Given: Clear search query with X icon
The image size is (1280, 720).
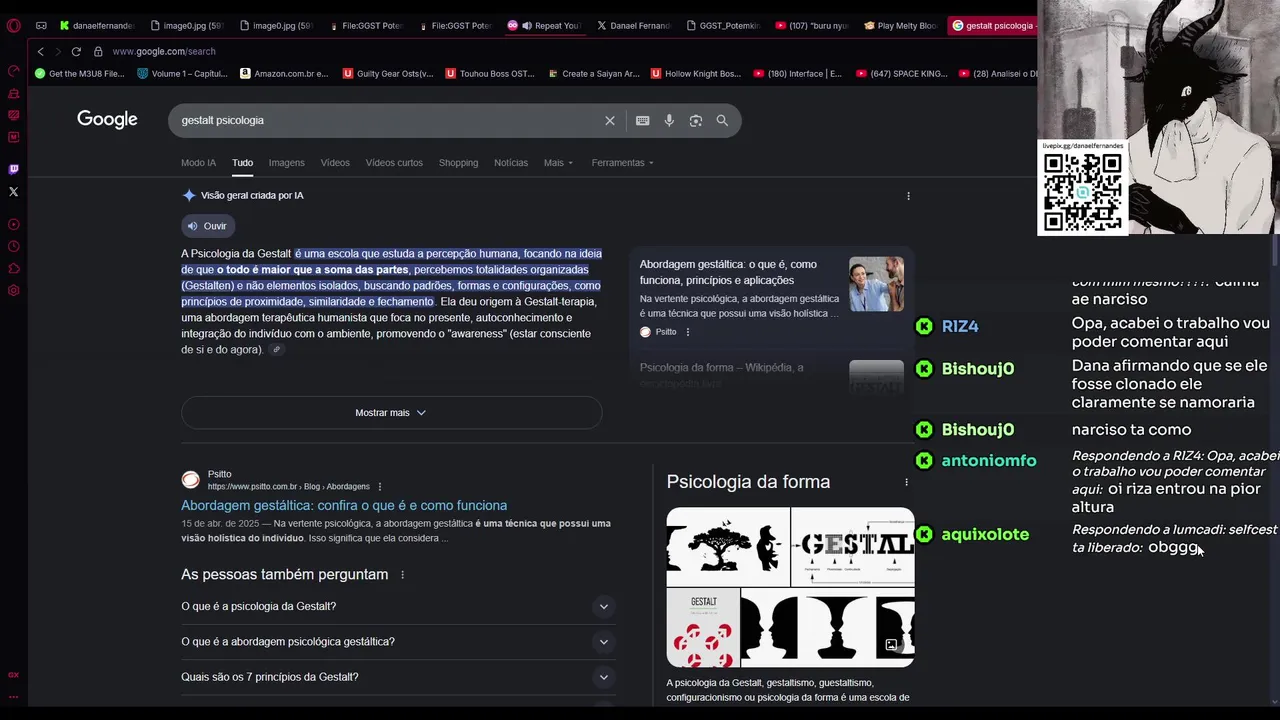Looking at the screenshot, I should point(610,121).
